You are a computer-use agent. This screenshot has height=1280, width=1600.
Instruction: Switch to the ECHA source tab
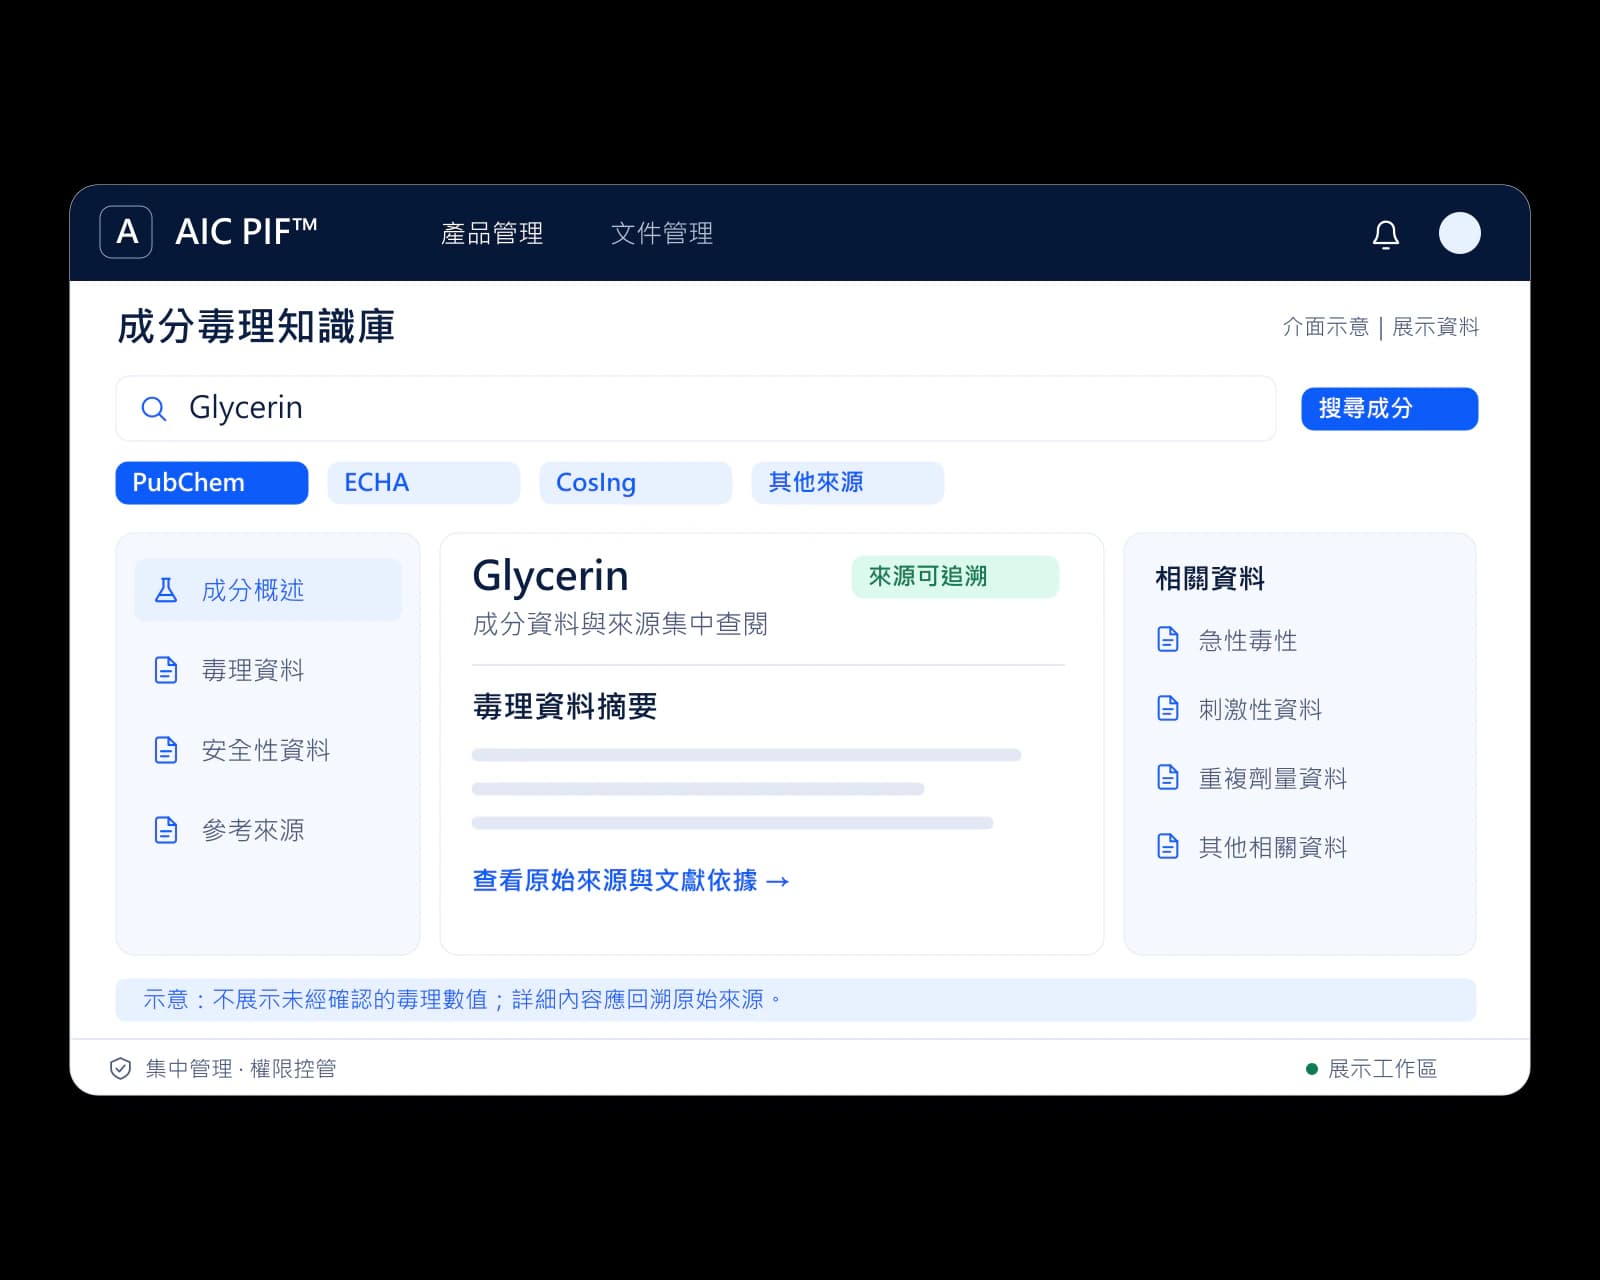tap(424, 483)
